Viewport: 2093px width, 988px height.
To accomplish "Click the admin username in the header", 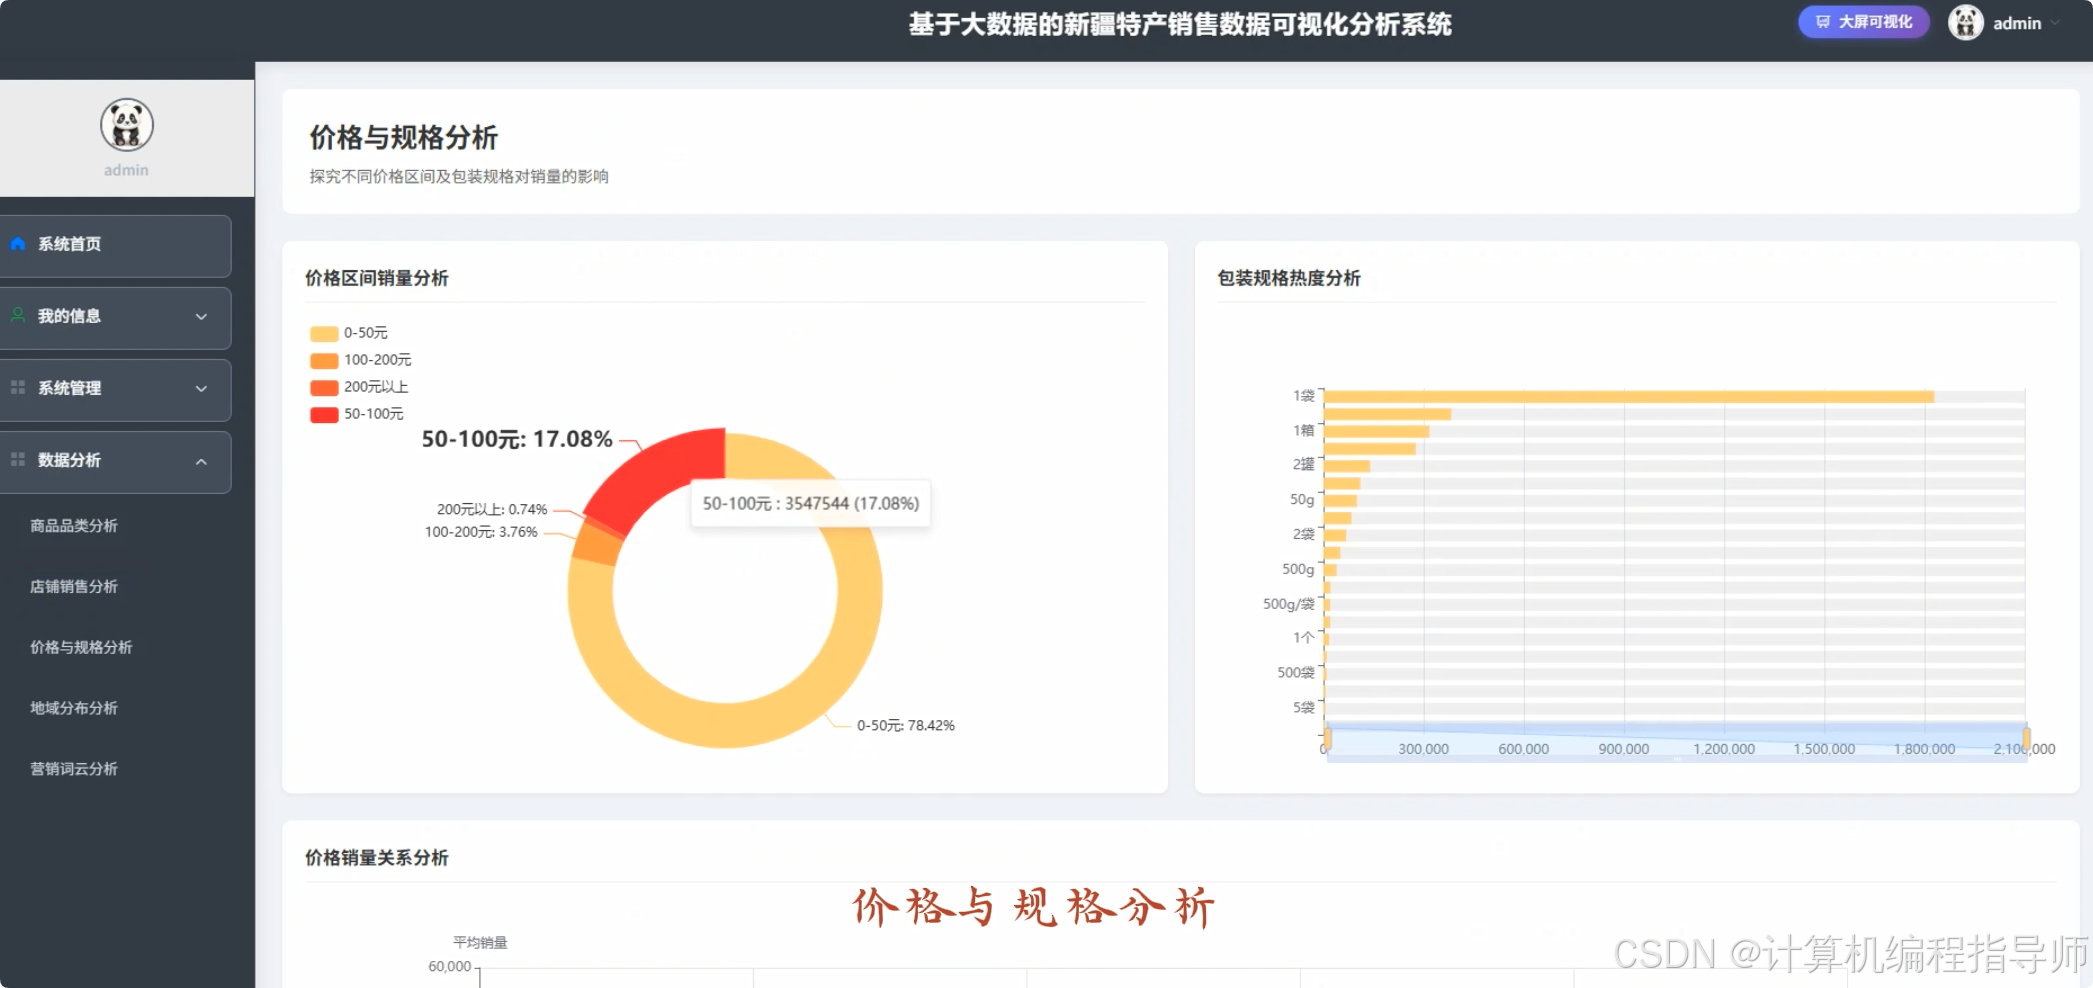I will [x=2017, y=23].
